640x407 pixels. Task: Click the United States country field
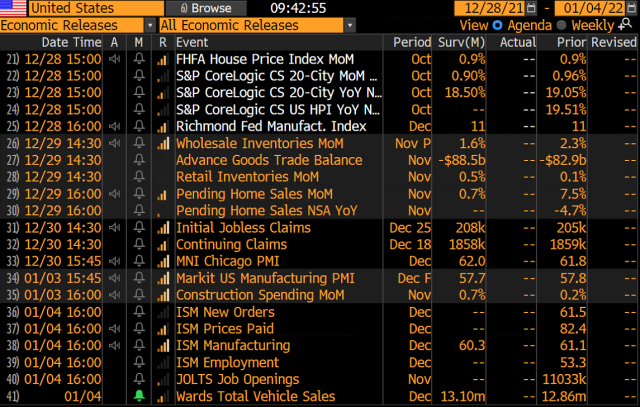click(x=96, y=8)
